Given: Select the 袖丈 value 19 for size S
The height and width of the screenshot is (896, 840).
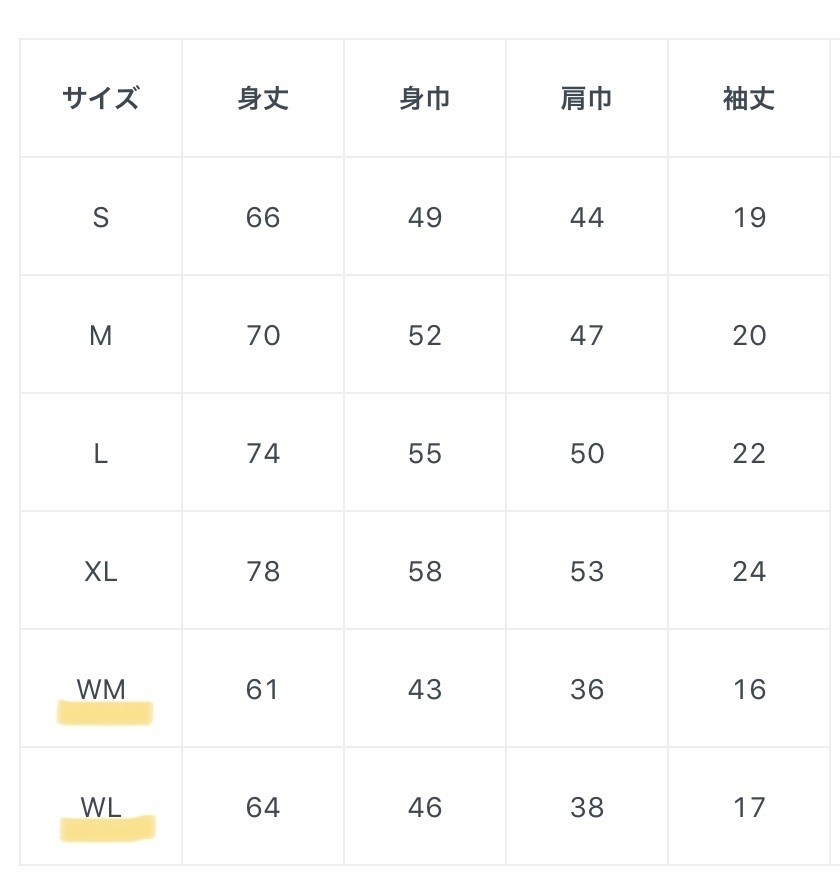Looking at the screenshot, I should pyautogui.click(x=749, y=217).
